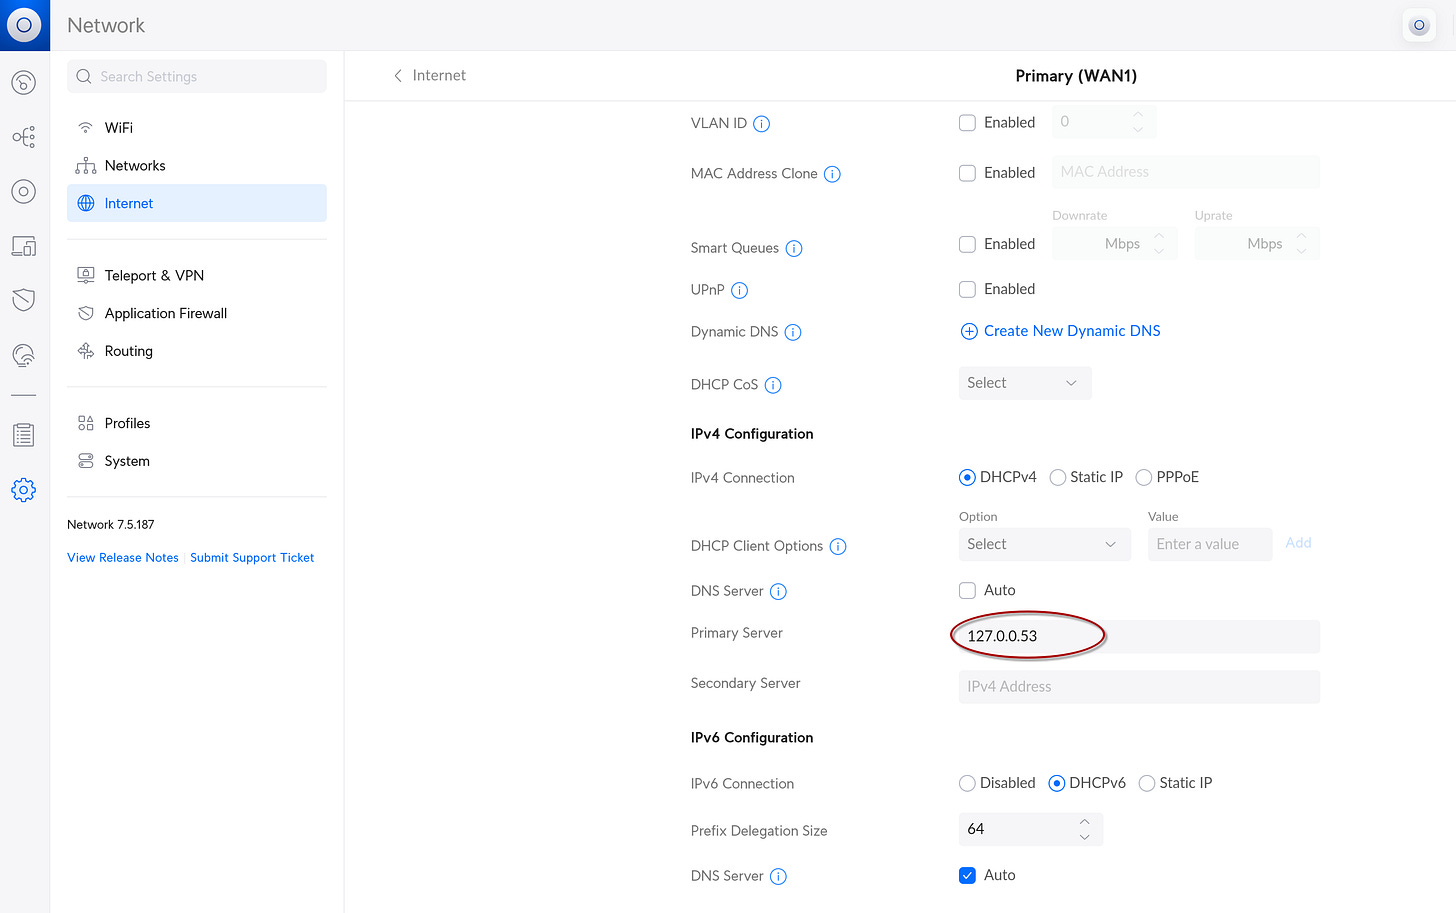This screenshot has width=1456, height=913.
Task: Open the Settings gear icon
Action: point(24,490)
